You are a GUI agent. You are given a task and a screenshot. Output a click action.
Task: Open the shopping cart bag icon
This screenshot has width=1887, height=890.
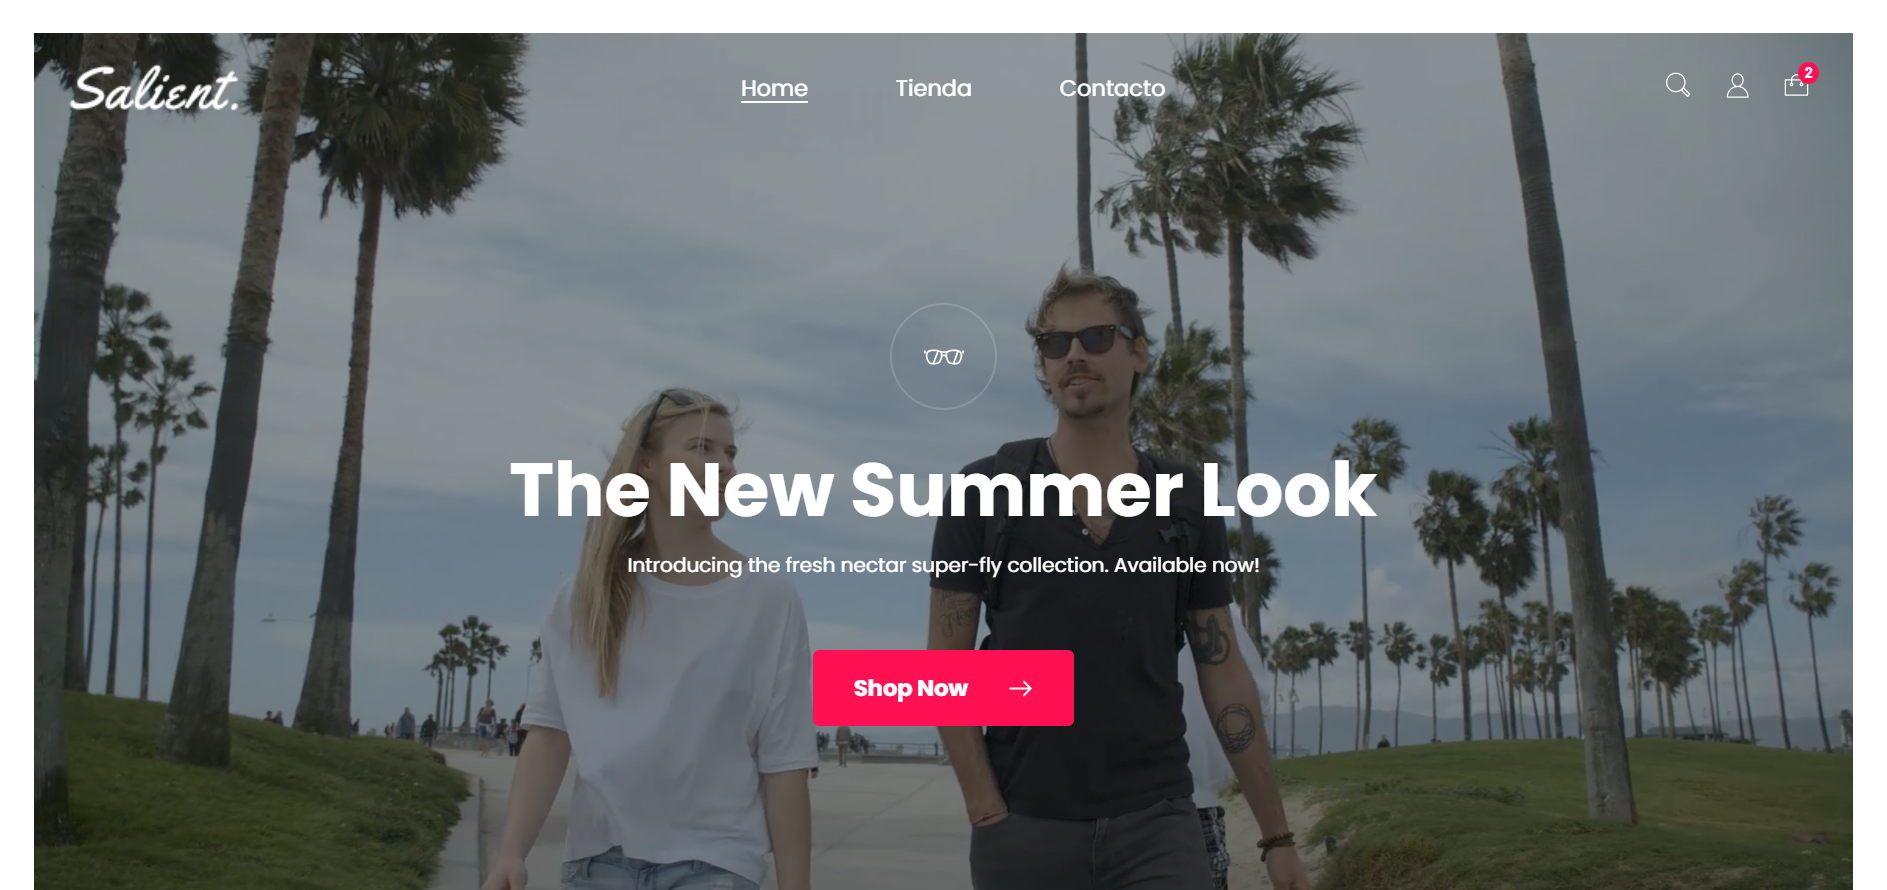click(1796, 86)
